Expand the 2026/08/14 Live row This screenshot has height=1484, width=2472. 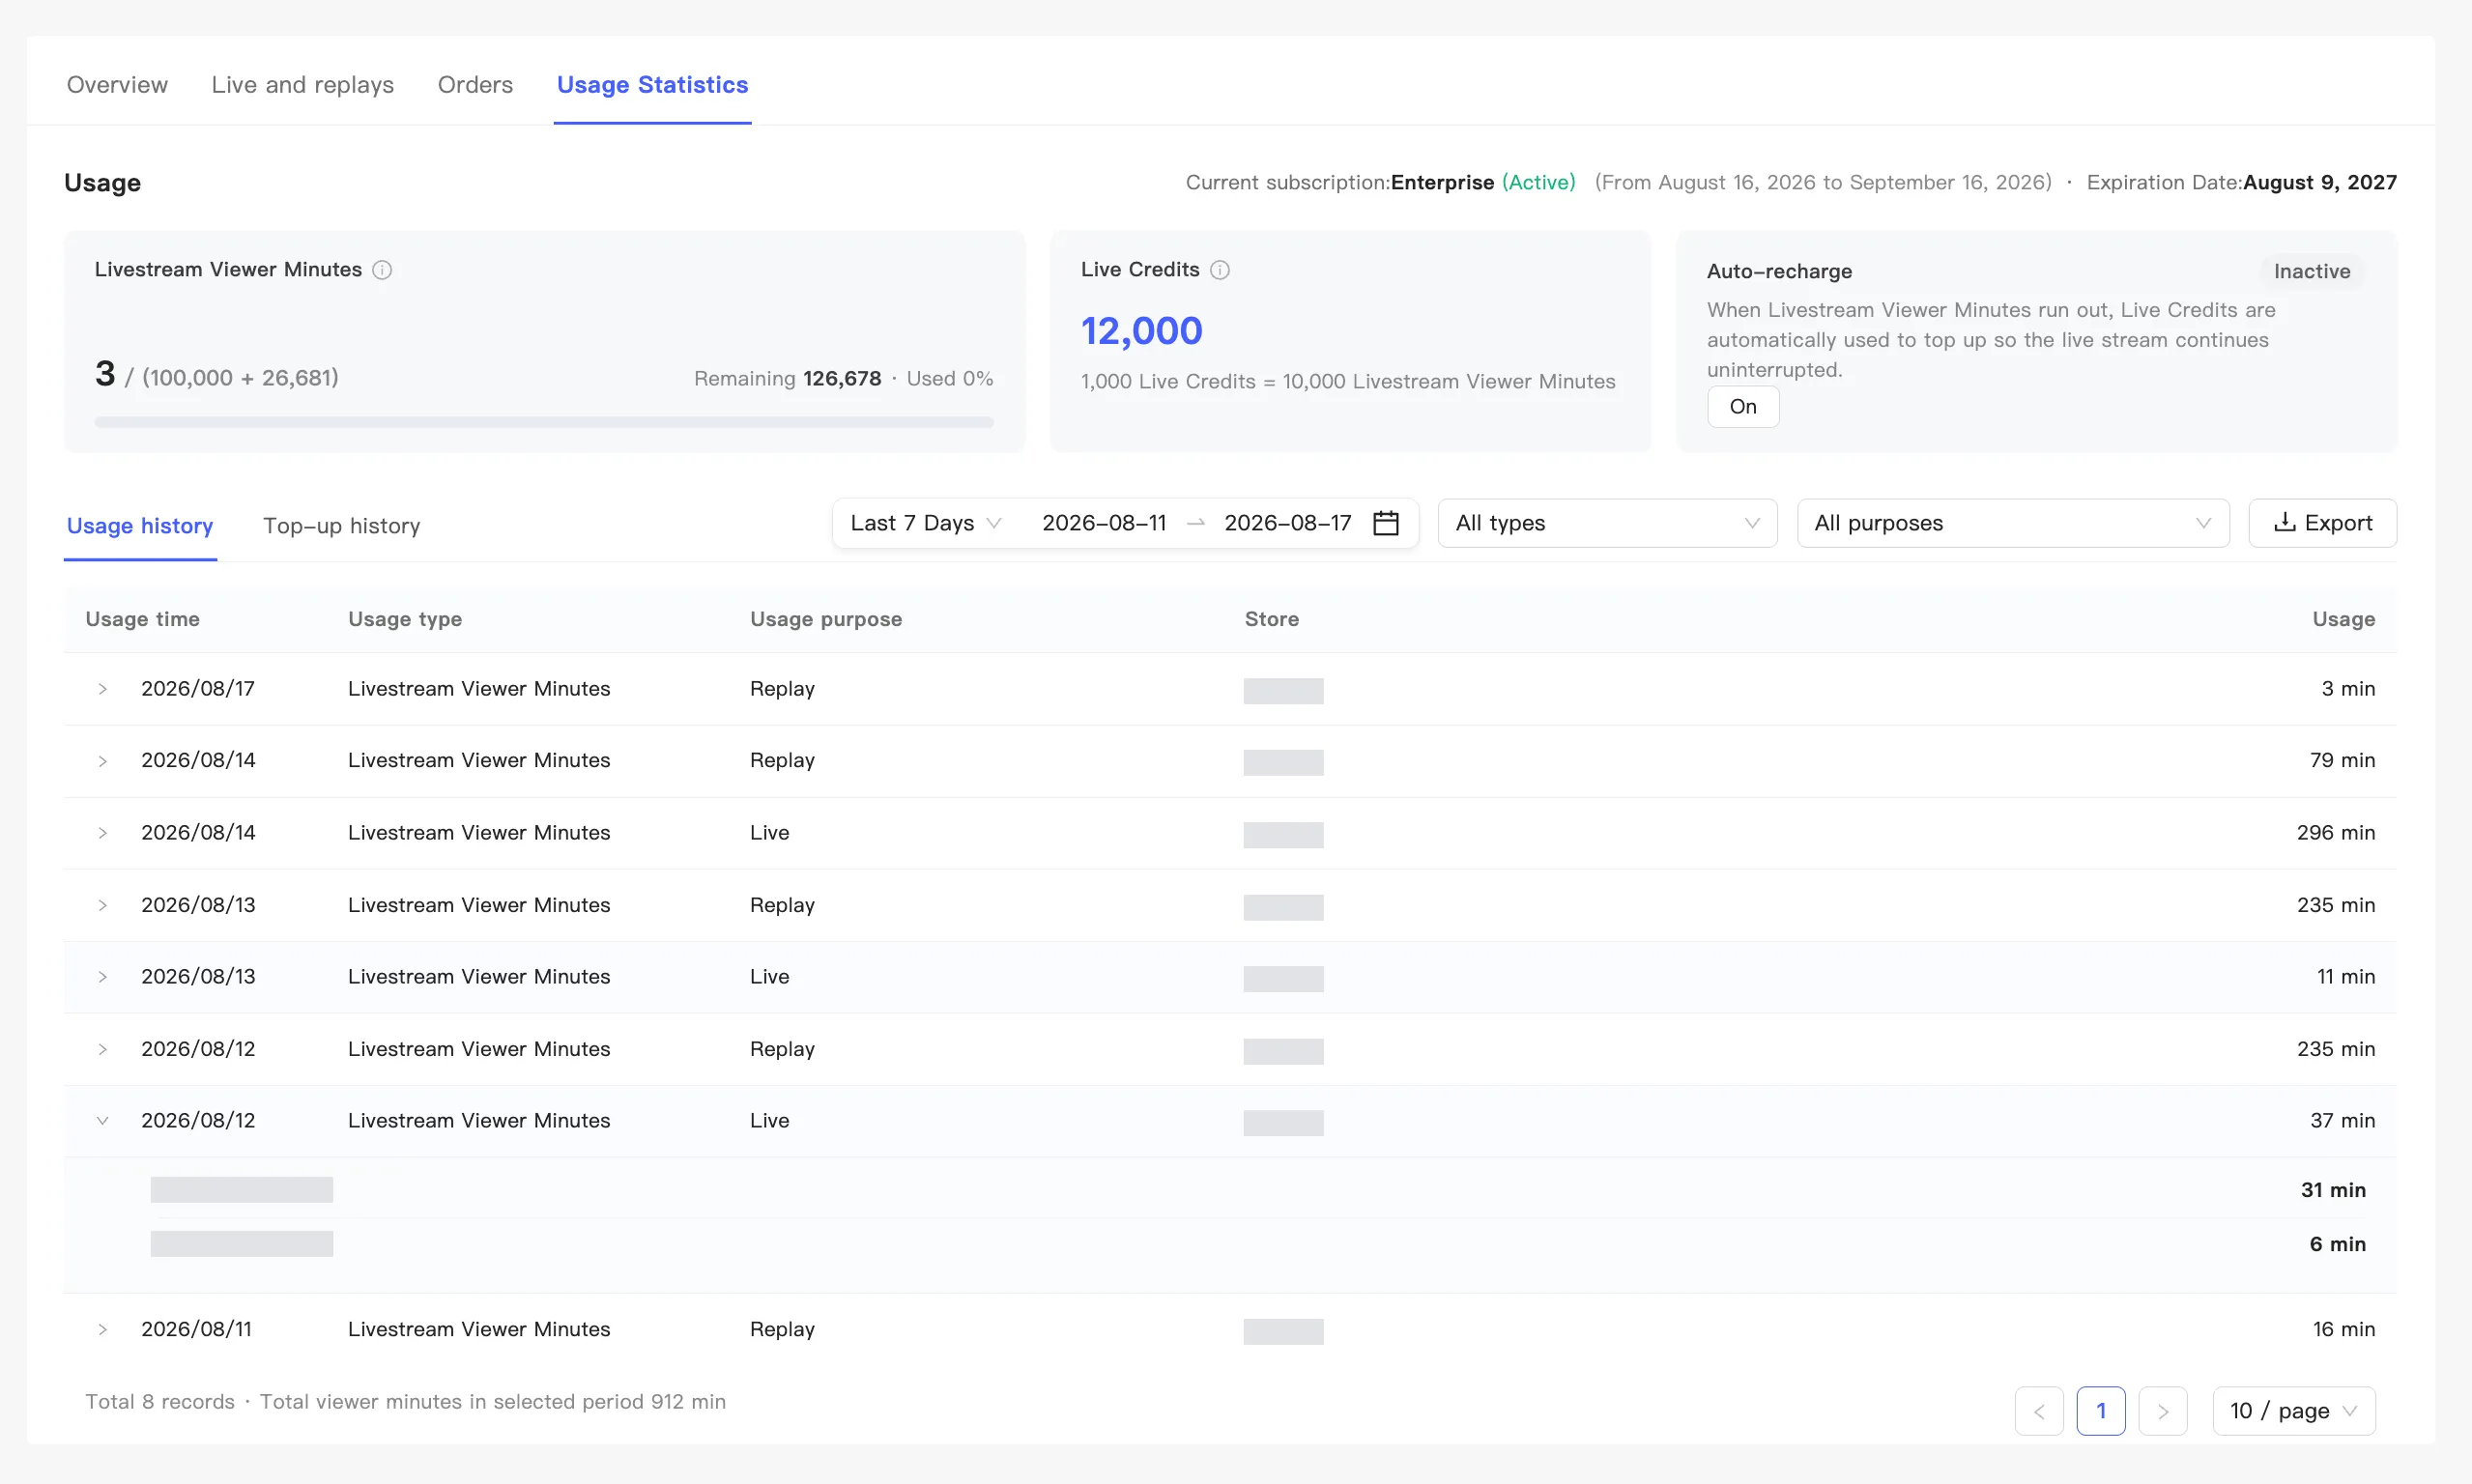coord(102,833)
